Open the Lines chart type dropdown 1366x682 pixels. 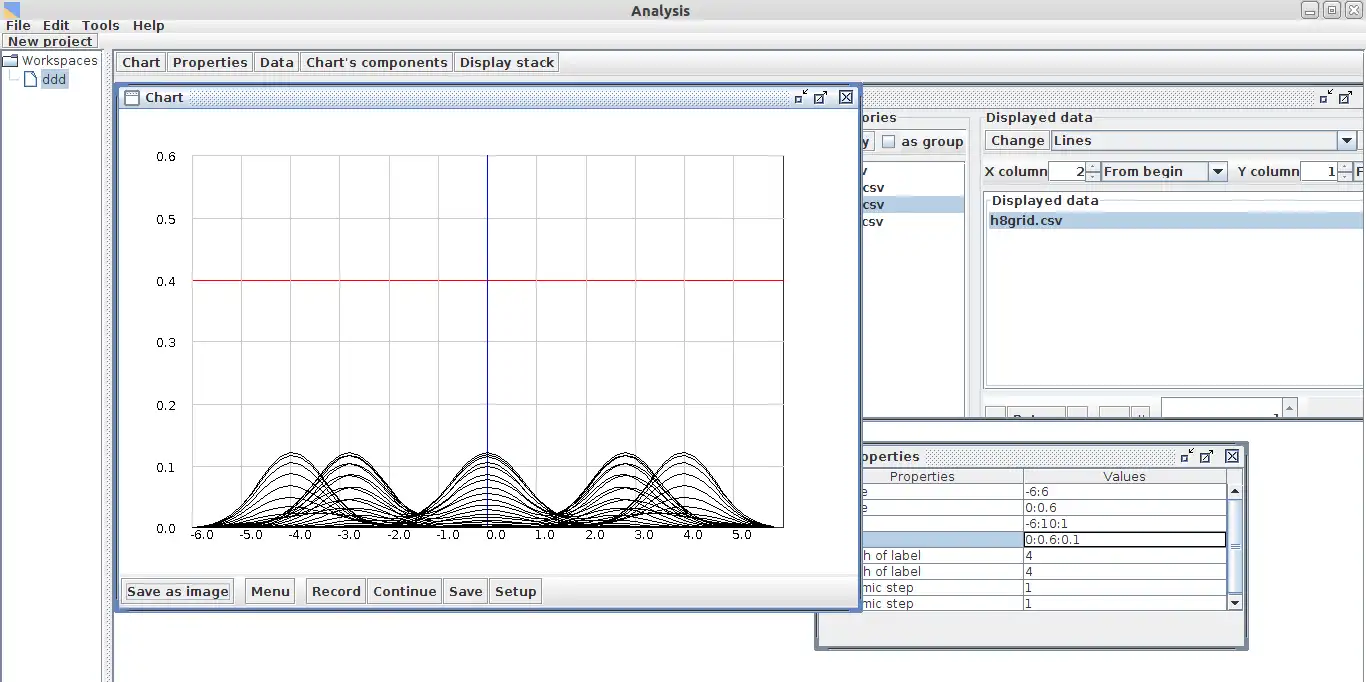pyautogui.click(x=1347, y=141)
